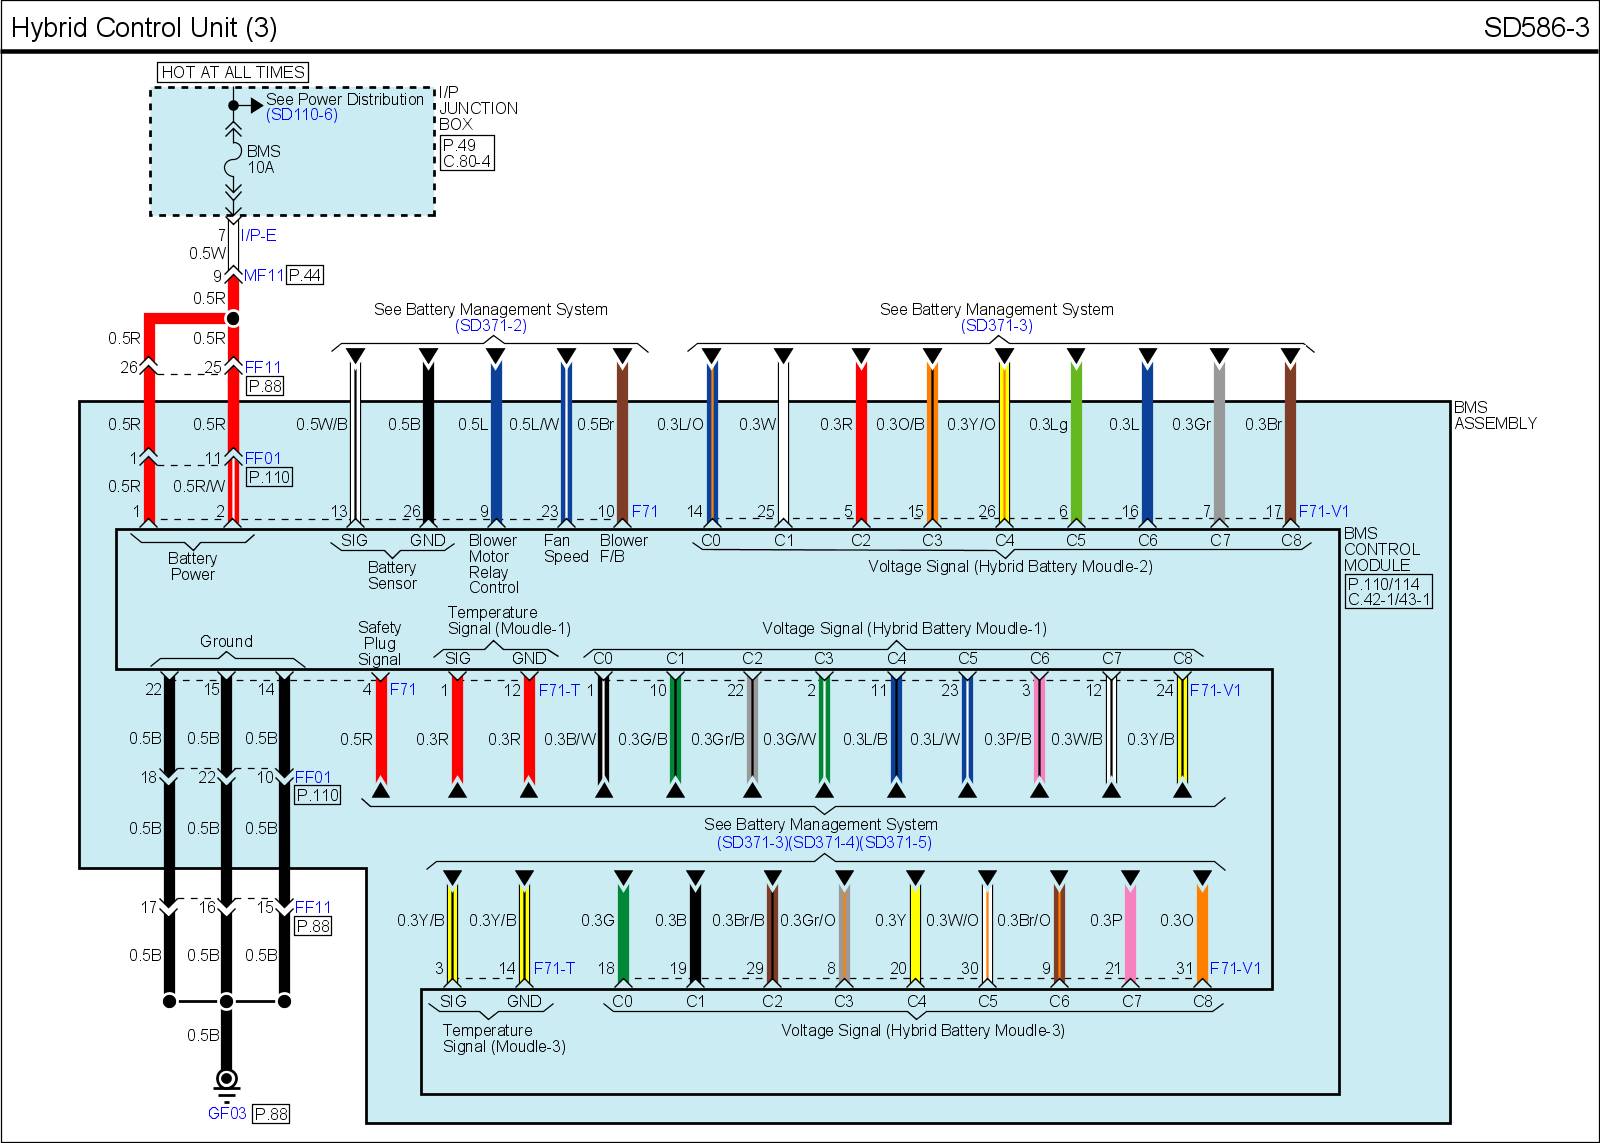This screenshot has width=1600, height=1143.
Task: Click the GF03 ground point label
Action: coord(227,1113)
